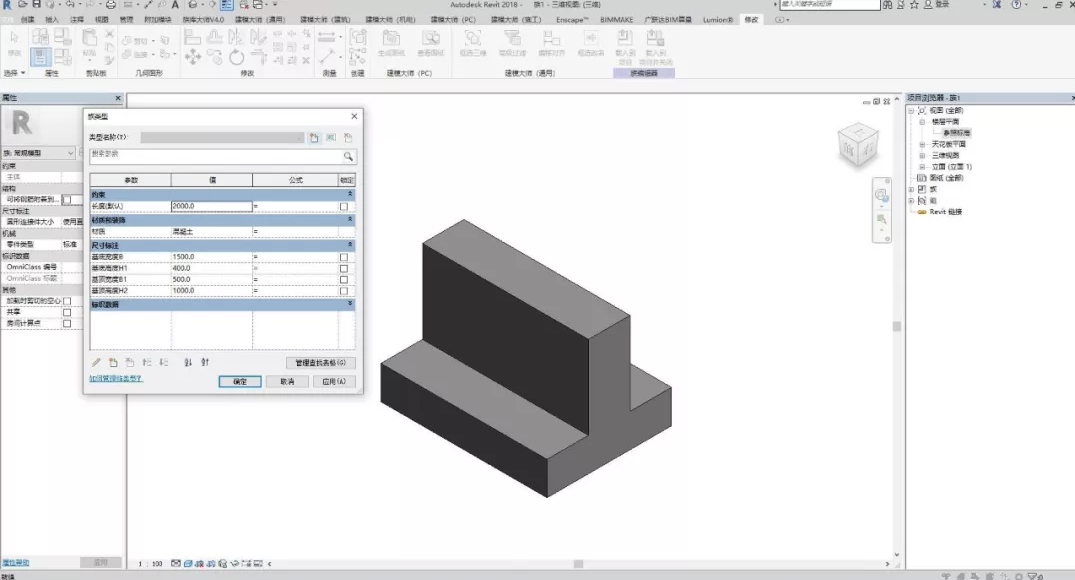Click the Move tool icon in ribbon

coord(193,58)
